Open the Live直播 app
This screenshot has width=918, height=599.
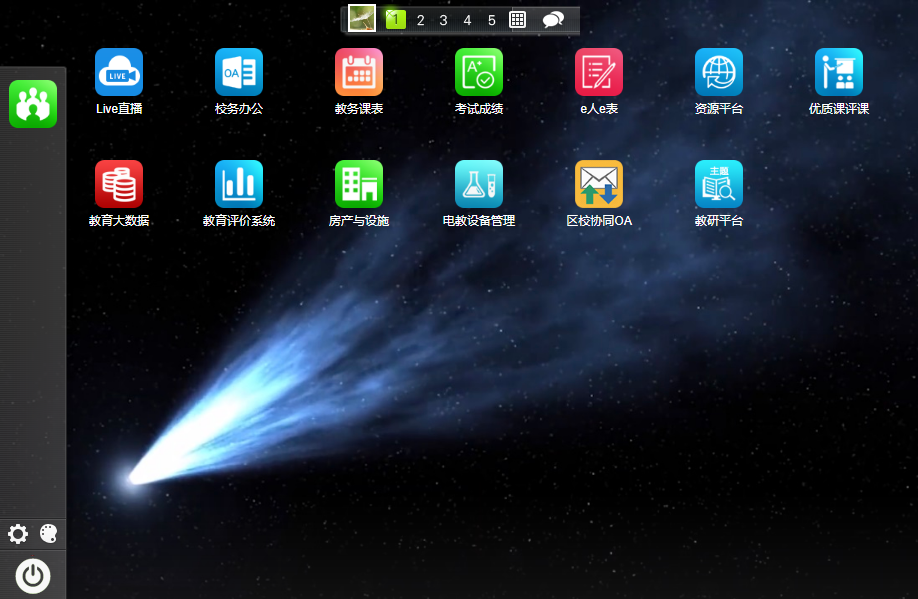(119, 72)
